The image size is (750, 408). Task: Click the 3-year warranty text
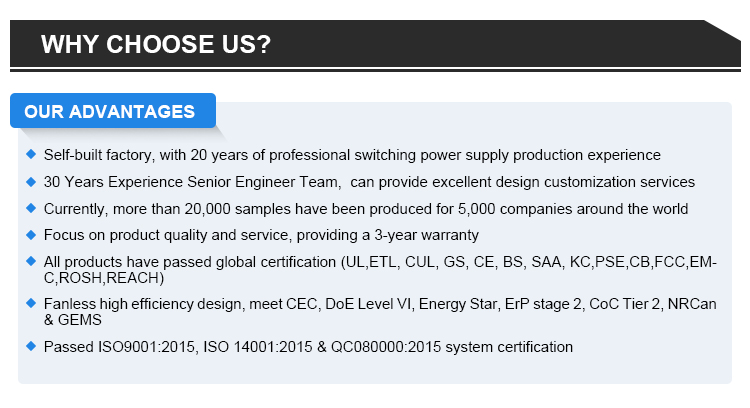pyautogui.click(x=426, y=235)
